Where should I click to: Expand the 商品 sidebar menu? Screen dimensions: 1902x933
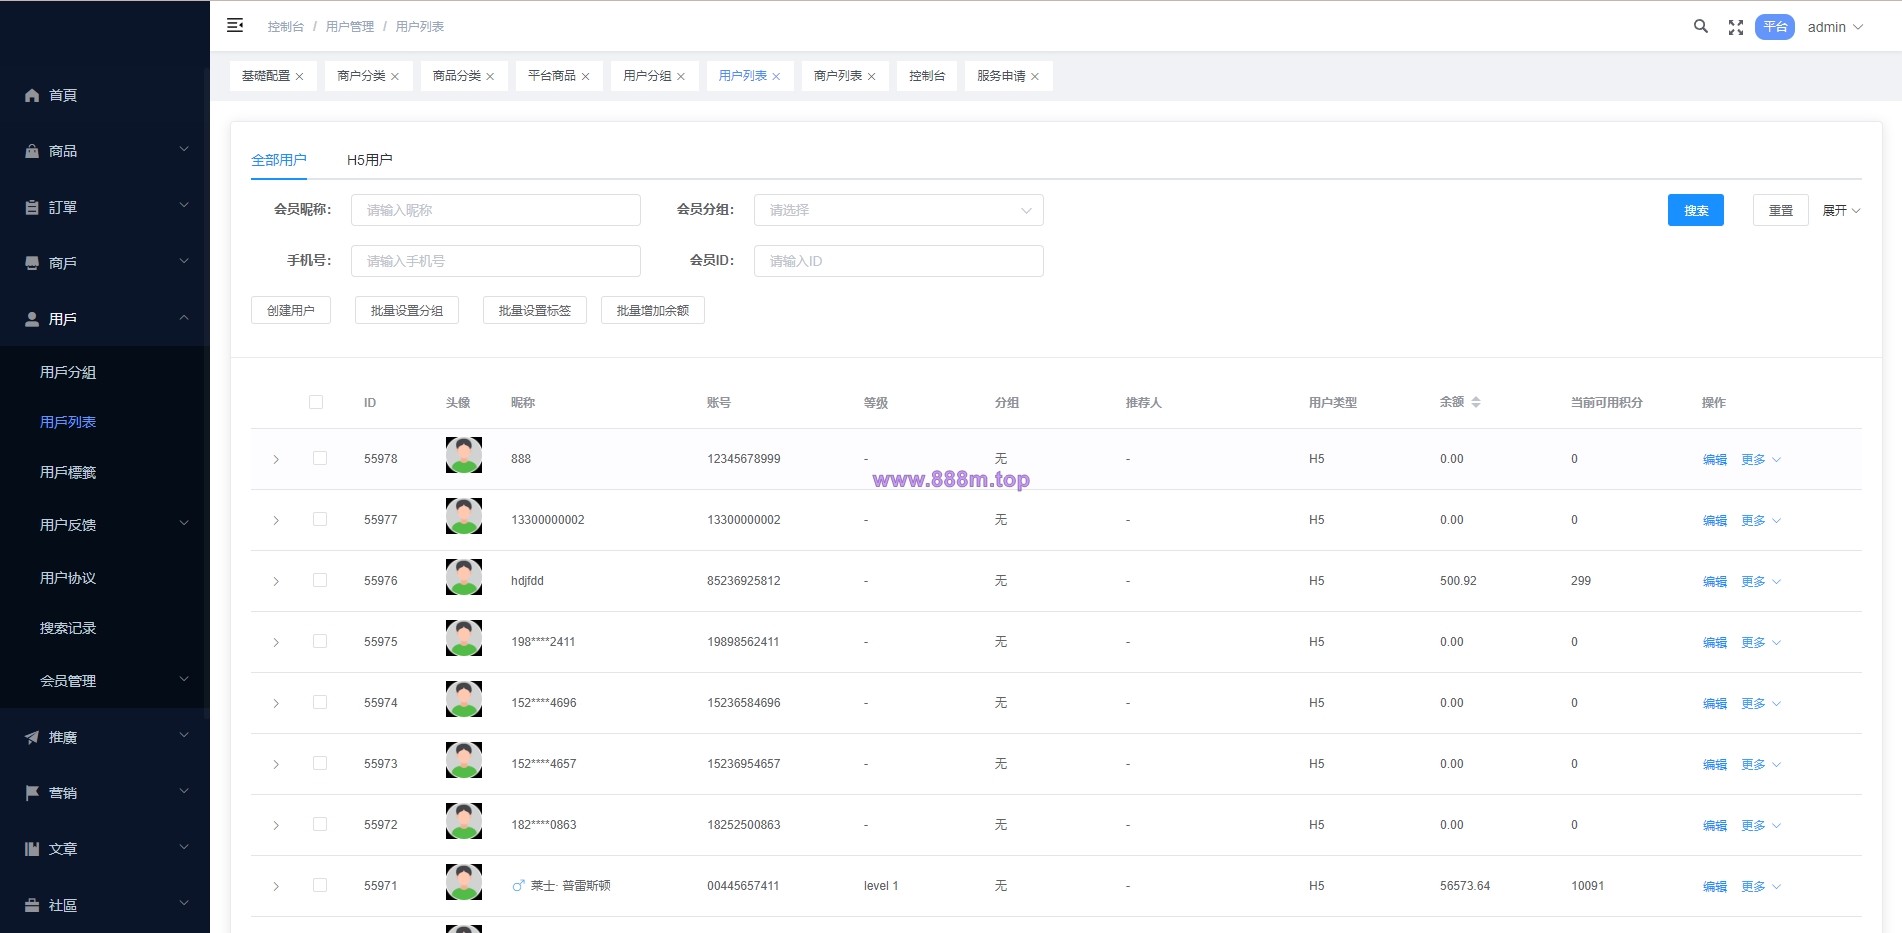pyautogui.click(x=105, y=151)
